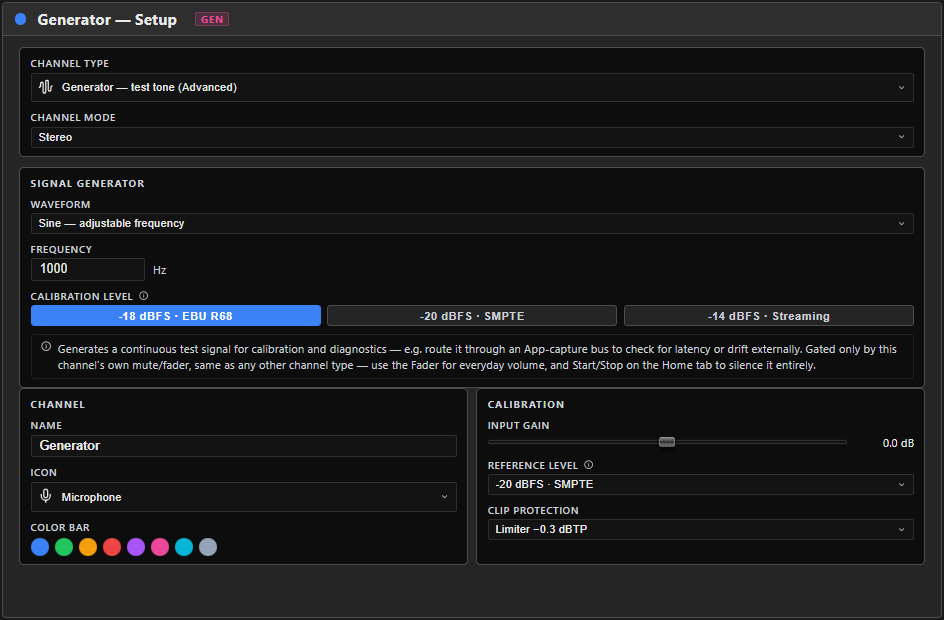Screen dimensions: 944x620
Task: Choose the gray color bar swatch
Action: [208, 547]
